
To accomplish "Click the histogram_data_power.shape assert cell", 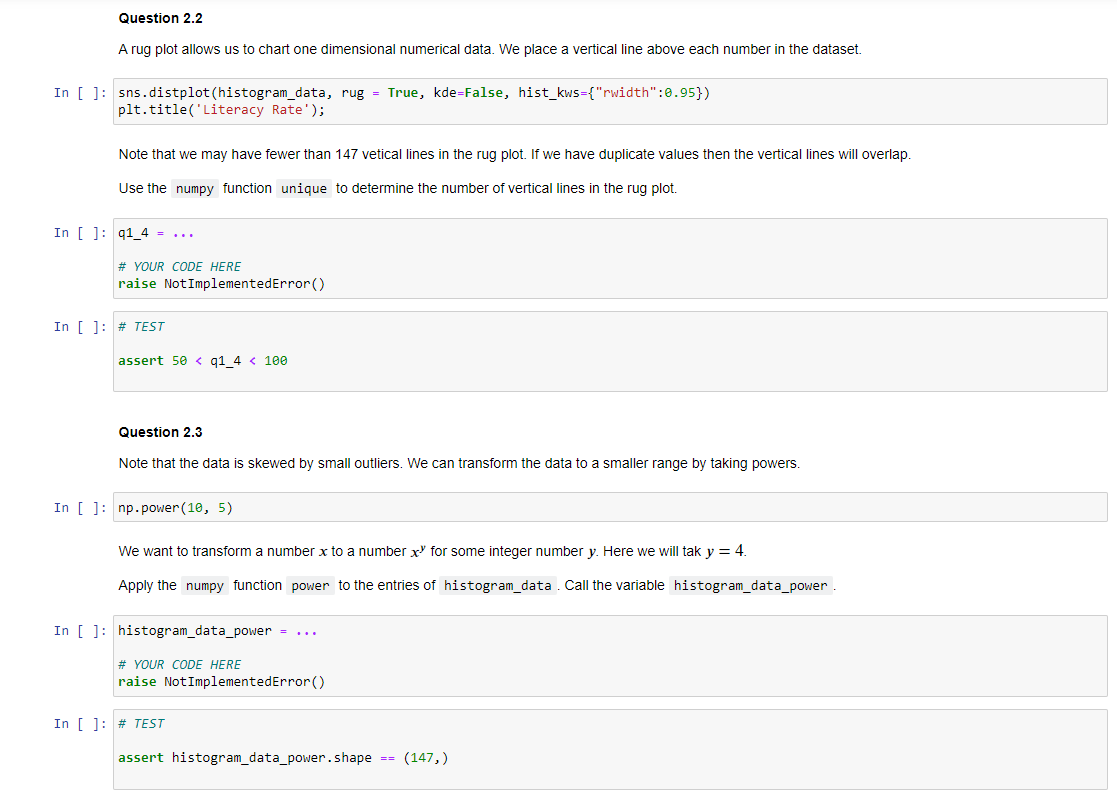I will [280, 757].
